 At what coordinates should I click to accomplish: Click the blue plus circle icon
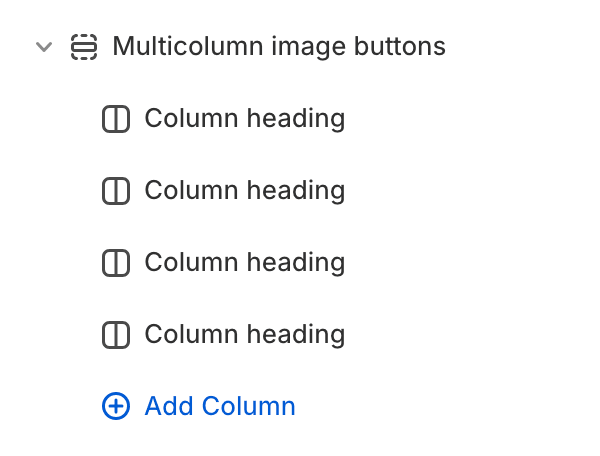116,406
